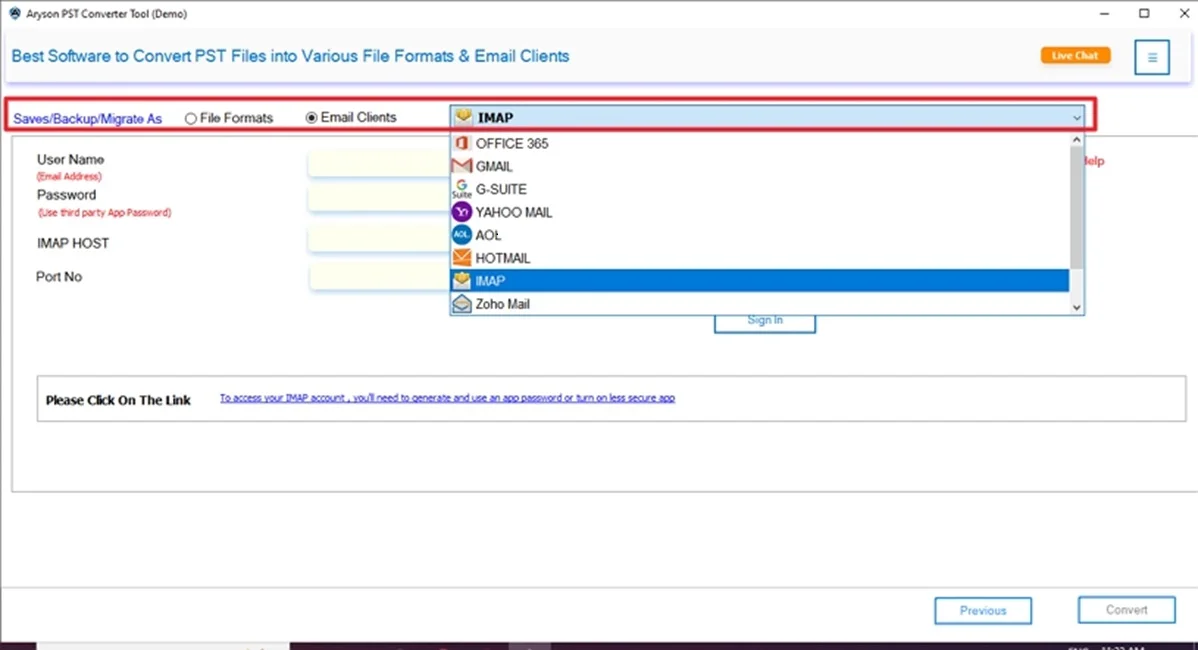
Task: Click the 'User Name' label
Action: pyautogui.click(x=70, y=160)
